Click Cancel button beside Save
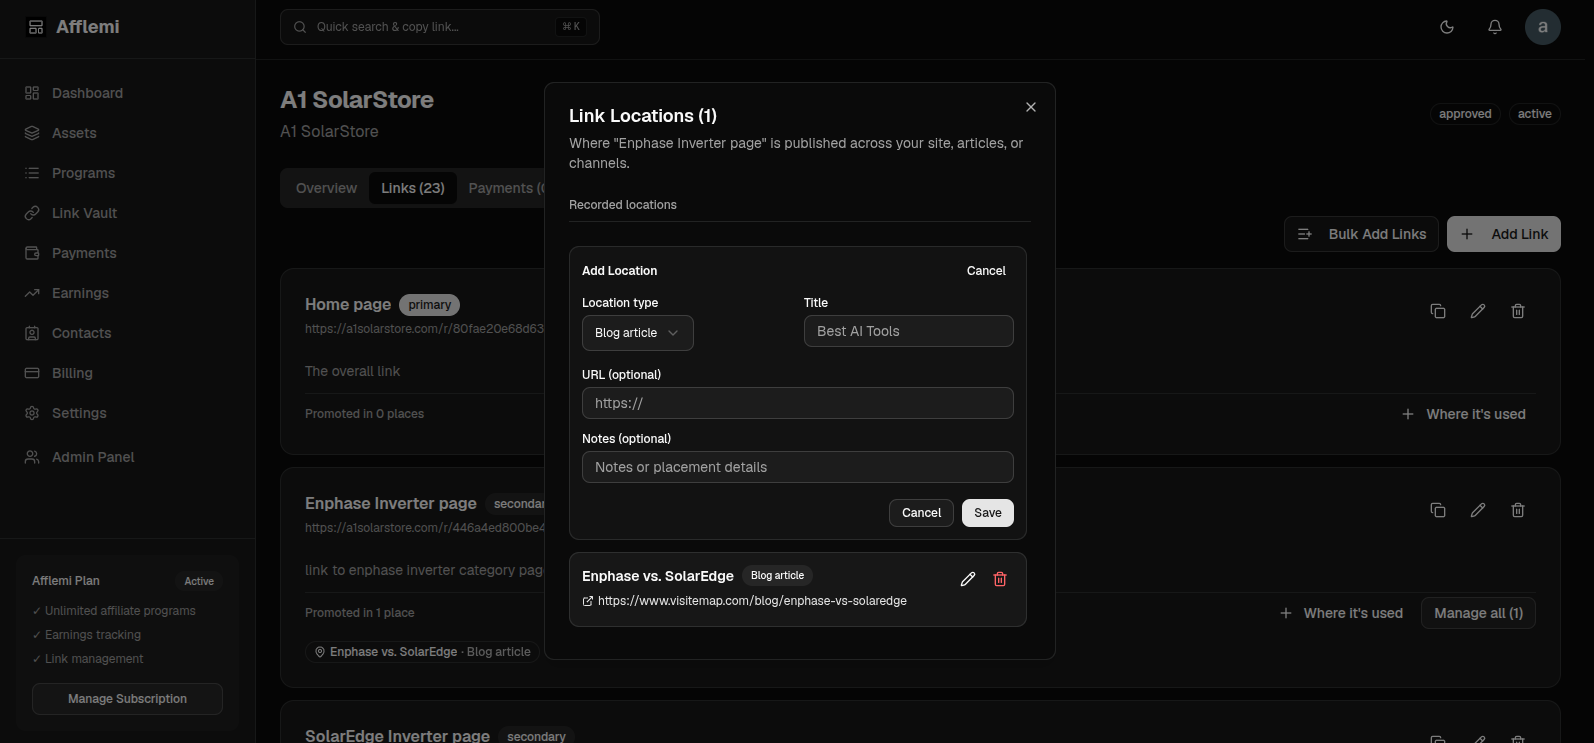This screenshot has width=1594, height=743. pyautogui.click(x=921, y=513)
